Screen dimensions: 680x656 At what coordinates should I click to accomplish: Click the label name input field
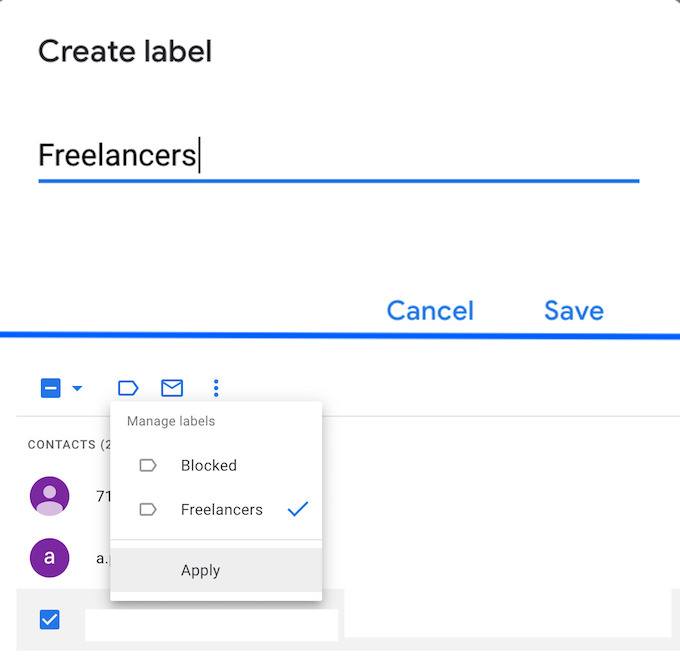tap(338, 156)
